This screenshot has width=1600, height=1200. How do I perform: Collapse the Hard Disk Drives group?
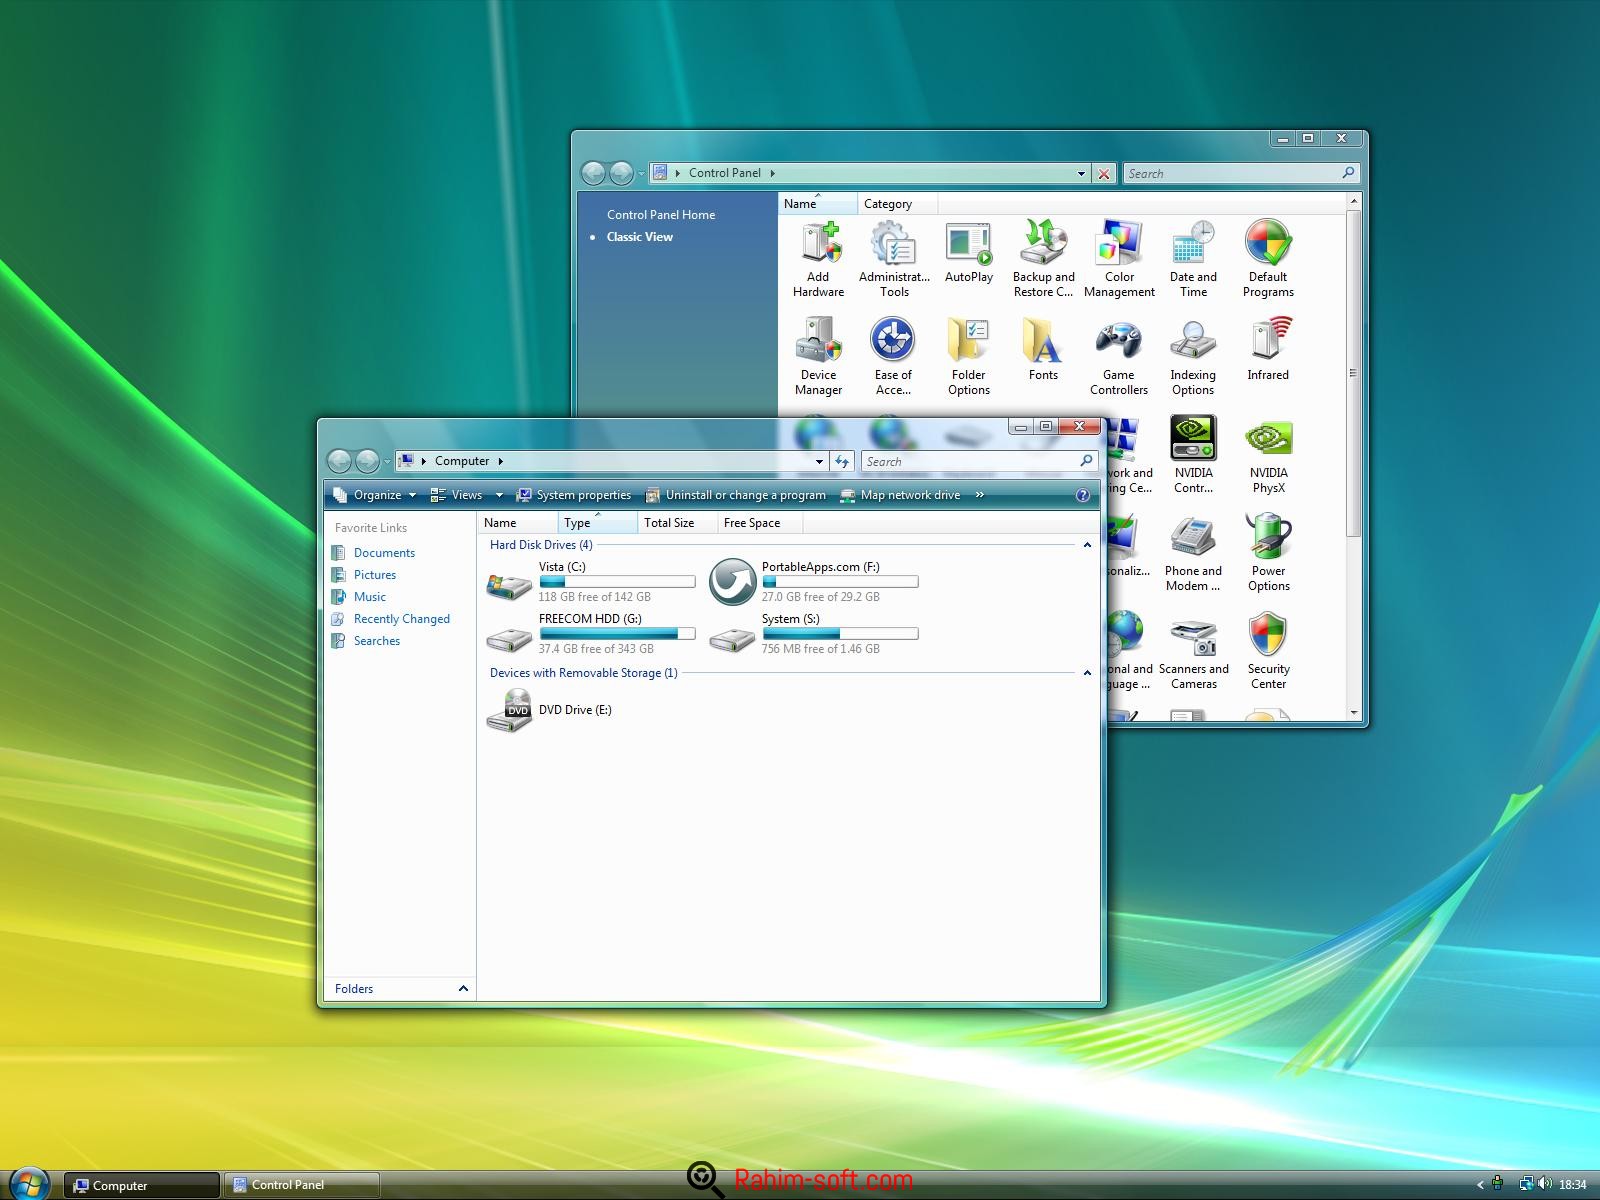[x=1087, y=545]
